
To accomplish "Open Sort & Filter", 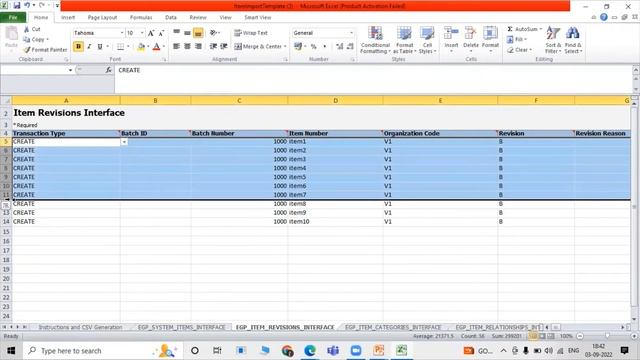I will pos(553,40).
